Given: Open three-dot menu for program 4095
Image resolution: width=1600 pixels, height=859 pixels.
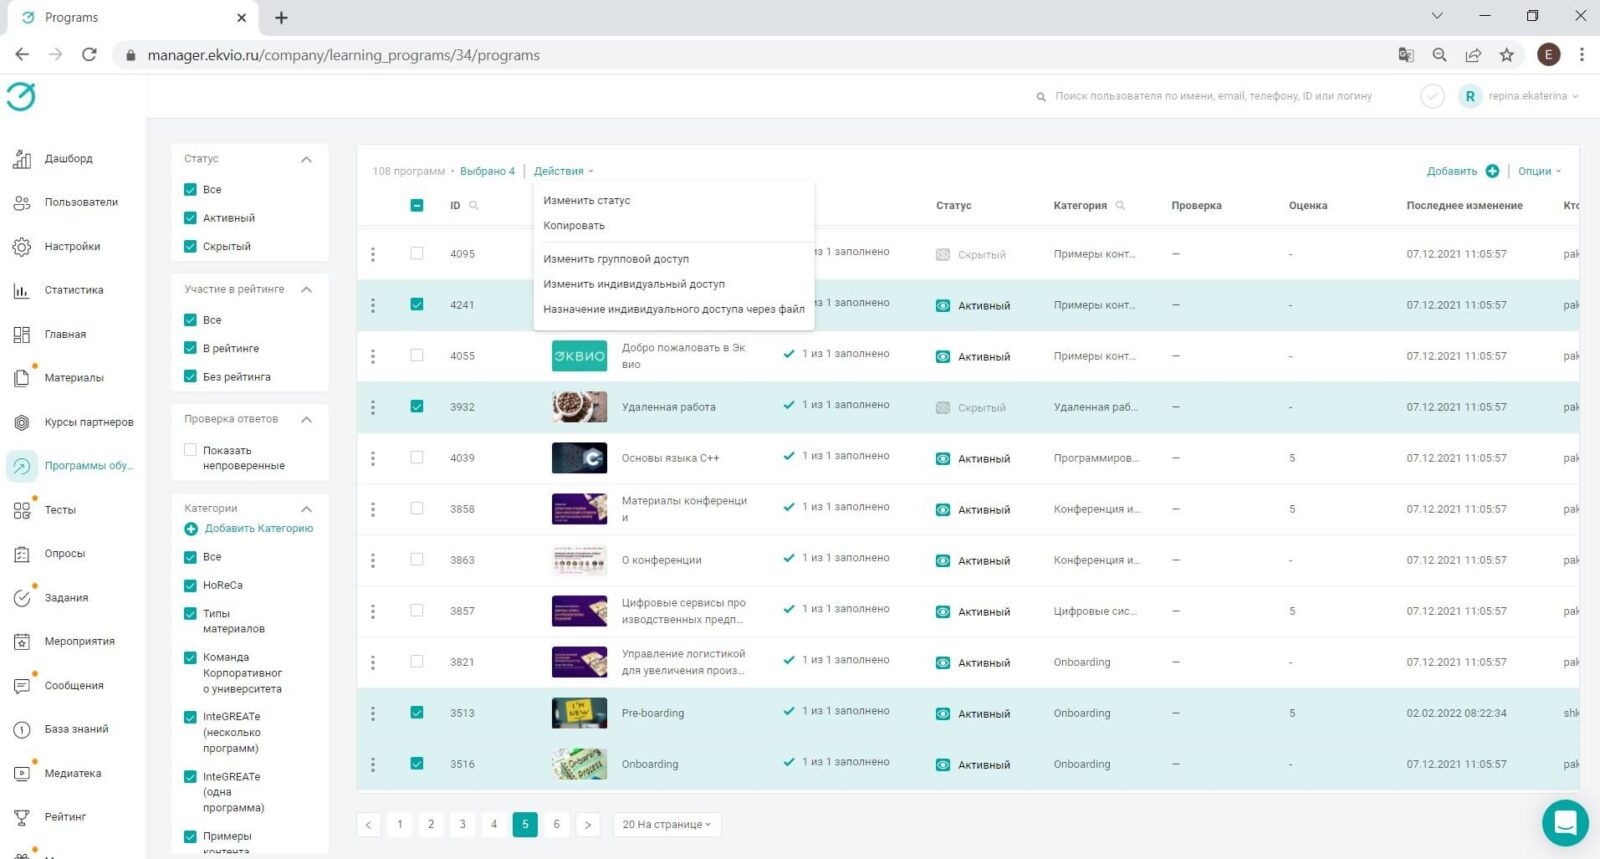Looking at the screenshot, I should click(373, 255).
